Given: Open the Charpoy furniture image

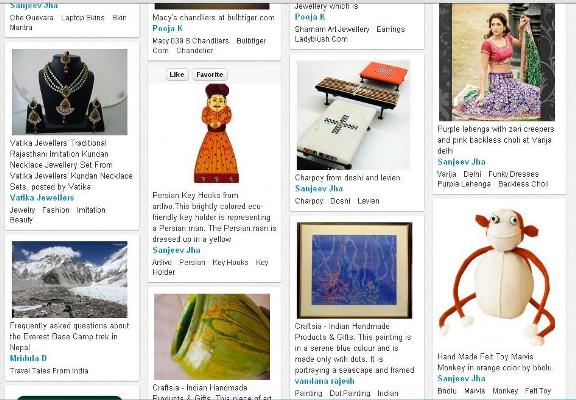Looking at the screenshot, I should tap(353, 115).
